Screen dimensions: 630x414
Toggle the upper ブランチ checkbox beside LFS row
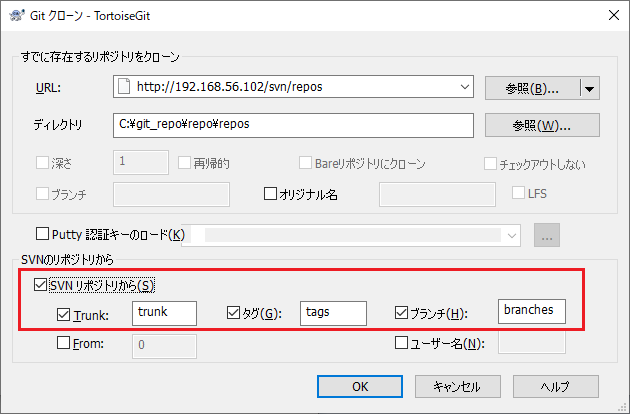(42, 194)
